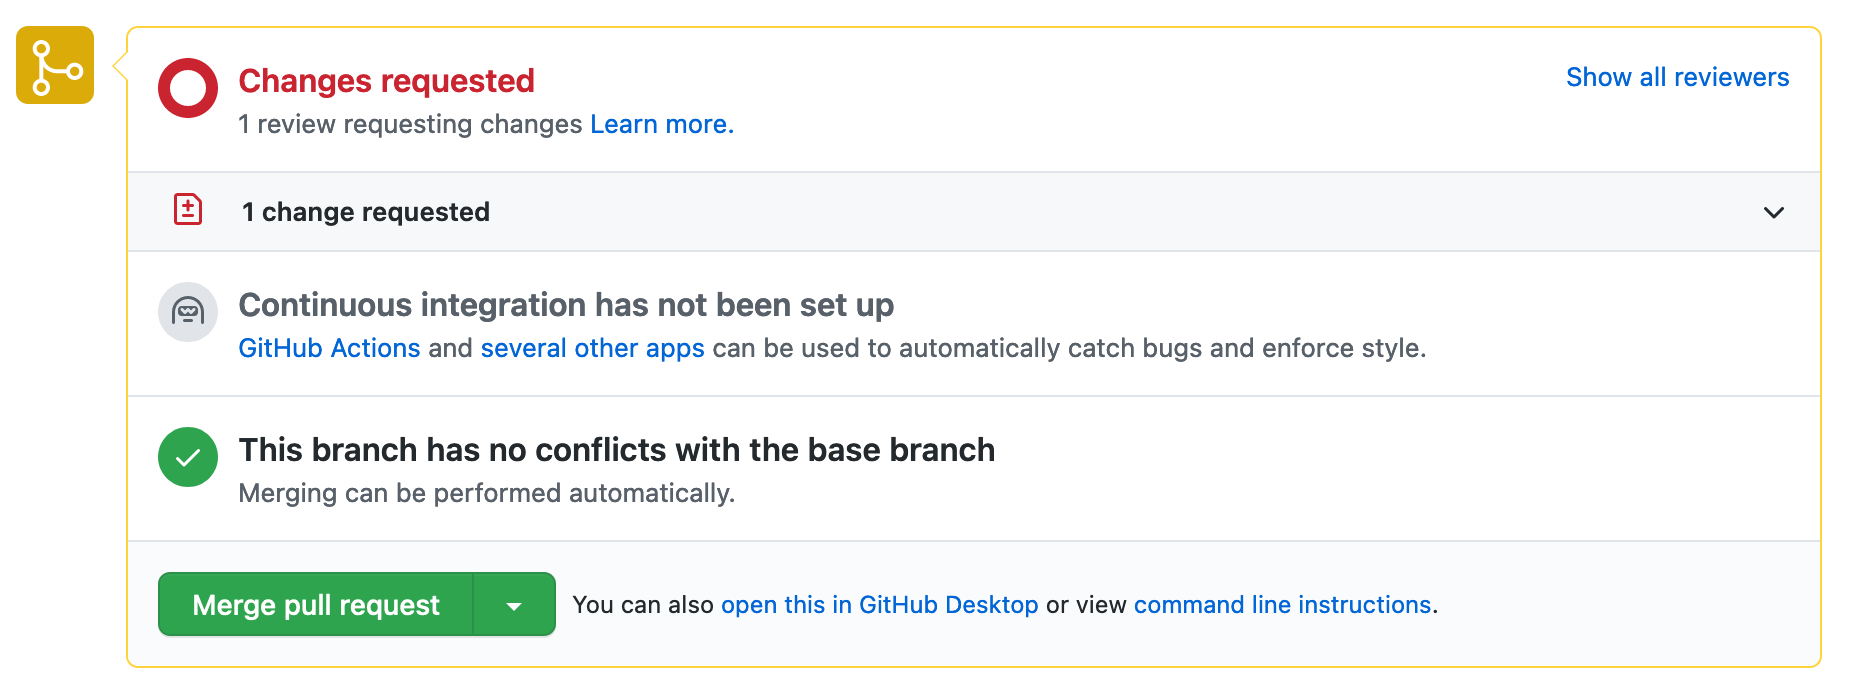This screenshot has width=1854, height=688.
Task: Open the several other apps link
Action: 592,348
